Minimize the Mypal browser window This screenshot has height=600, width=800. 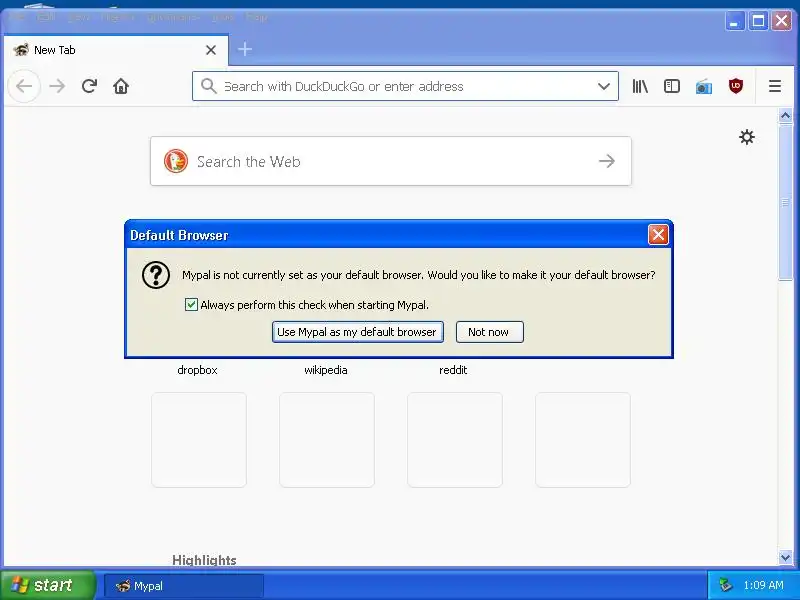click(x=735, y=21)
